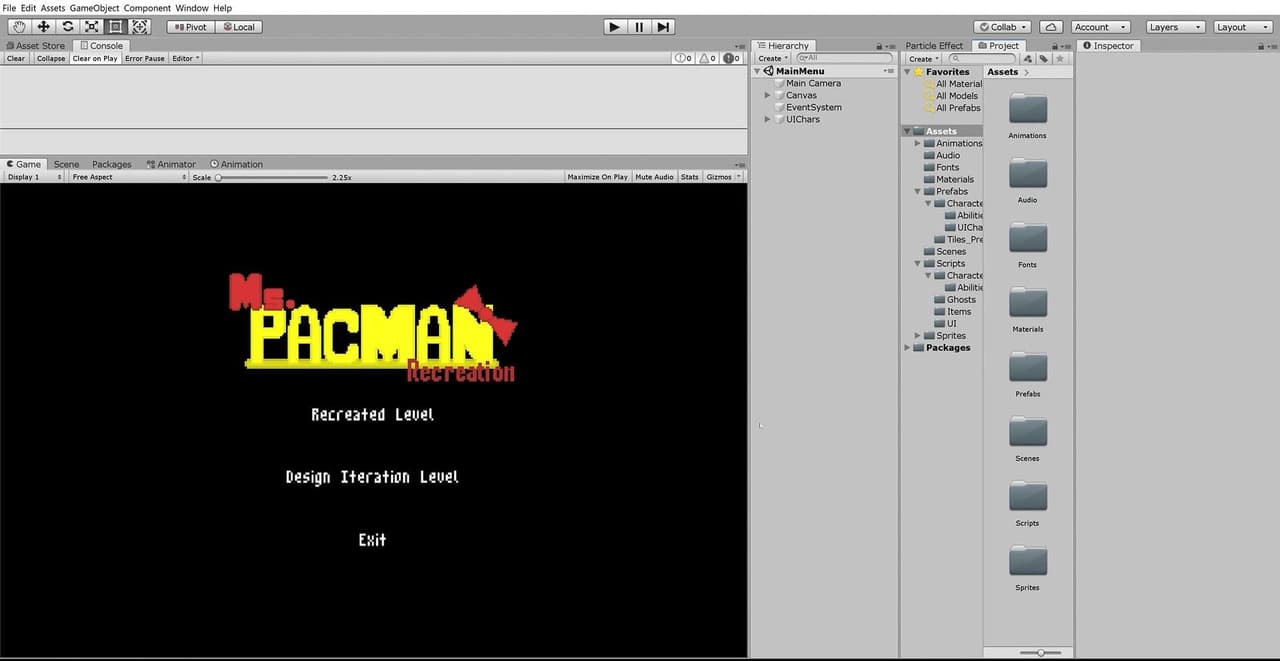Select the combined Transform tool
Screen dimensions: 1280x661
(x=139, y=27)
